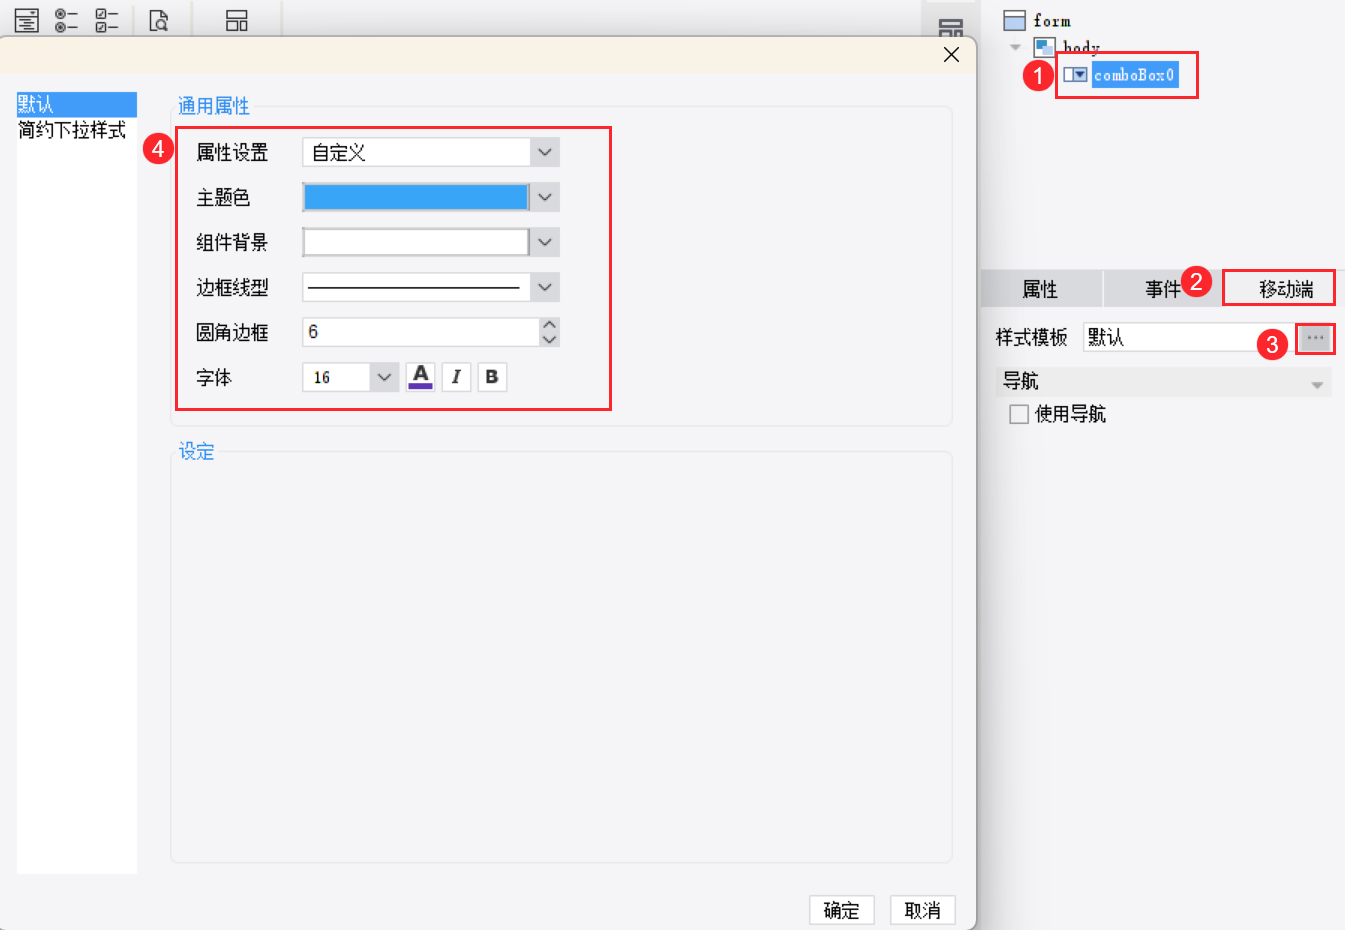Open the 边框线型 line style dropdown
The image size is (1345, 930).
click(544, 287)
